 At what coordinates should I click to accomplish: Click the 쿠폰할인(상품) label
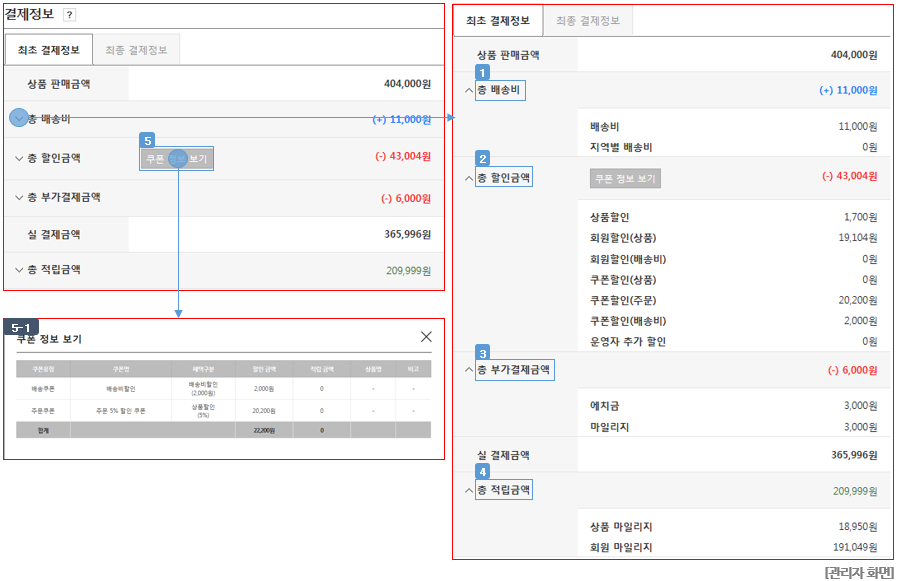pyautogui.click(x=623, y=280)
